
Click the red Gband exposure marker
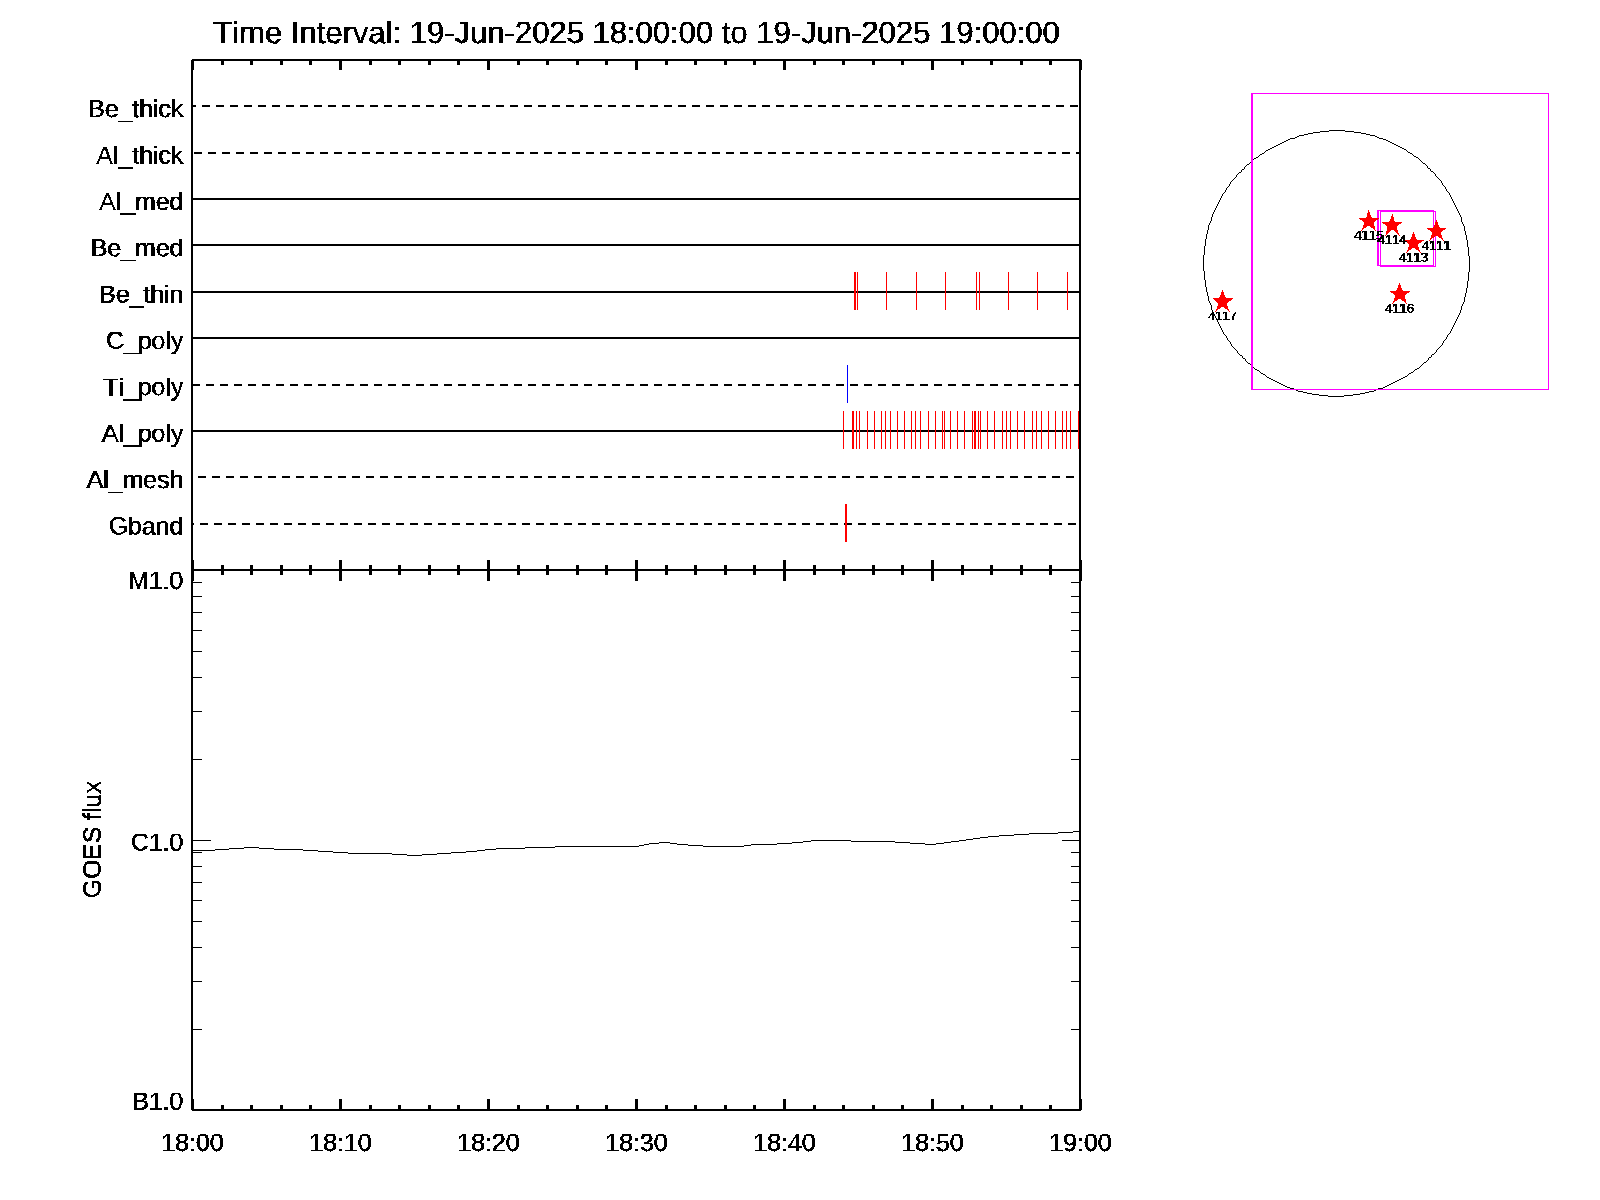pyautogui.click(x=846, y=523)
